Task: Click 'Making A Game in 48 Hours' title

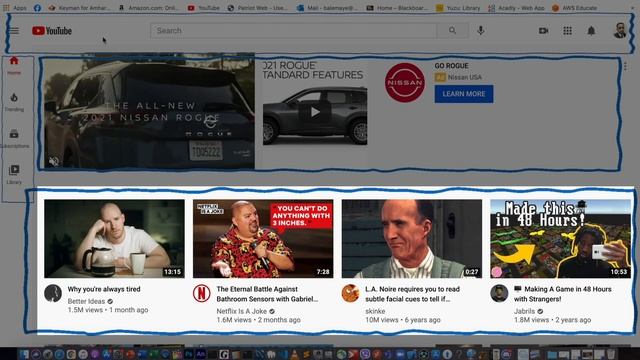Action: coord(563,294)
